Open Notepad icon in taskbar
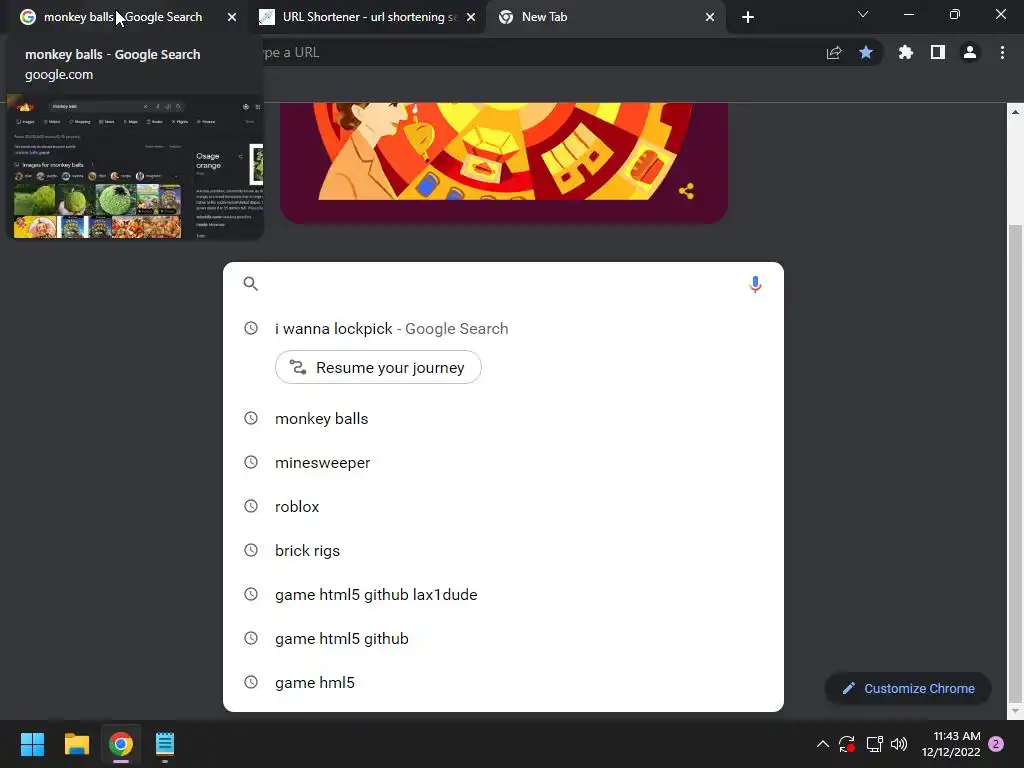 [165, 744]
